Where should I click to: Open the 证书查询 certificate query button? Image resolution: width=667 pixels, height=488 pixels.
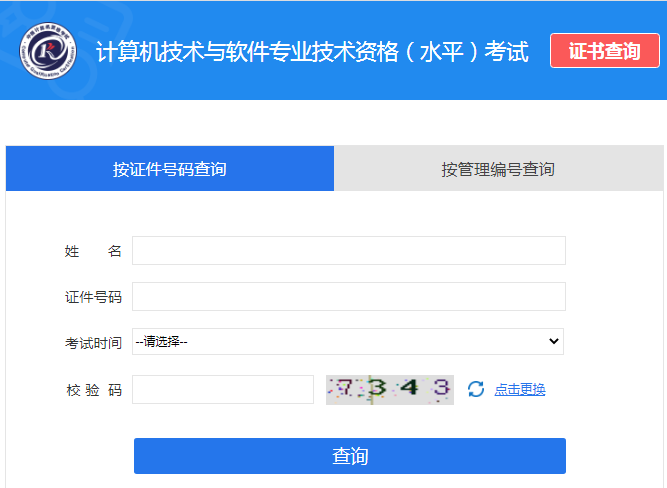pyautogui.click(x=604, y=51)
